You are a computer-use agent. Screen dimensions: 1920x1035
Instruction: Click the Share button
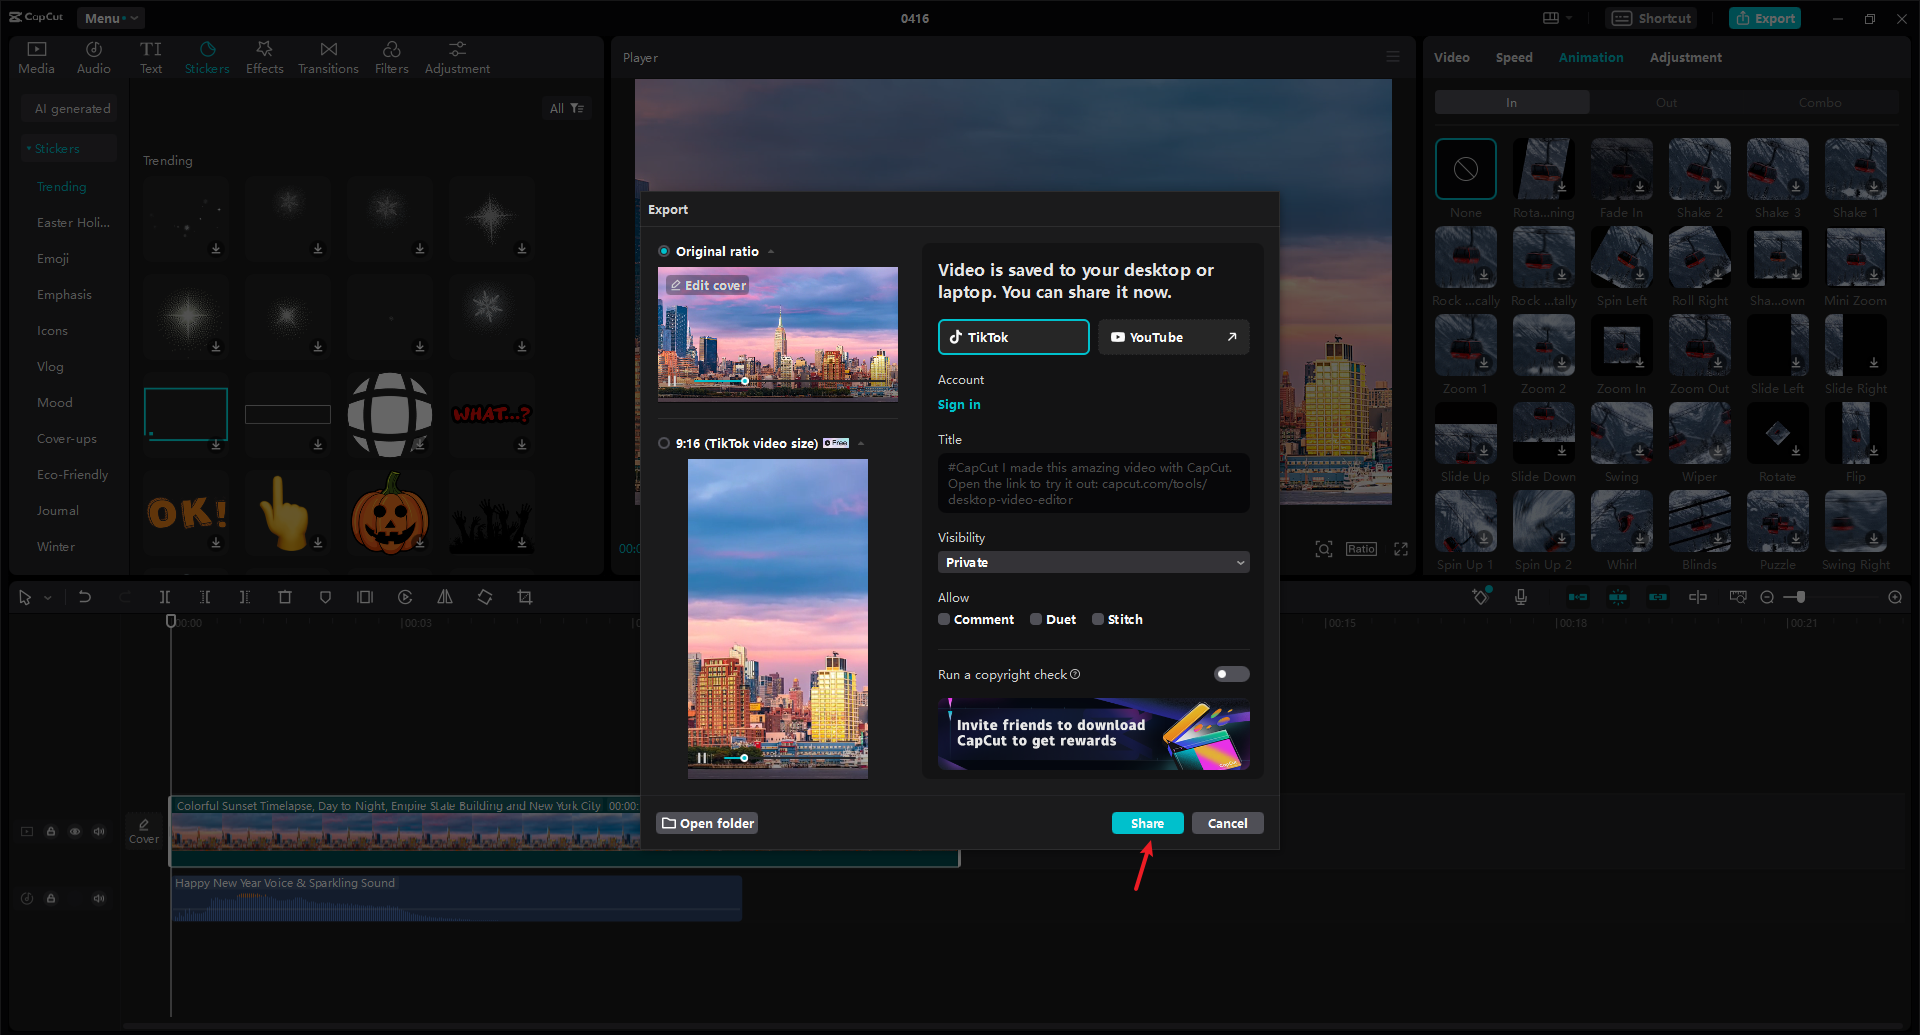(1147, 823)
